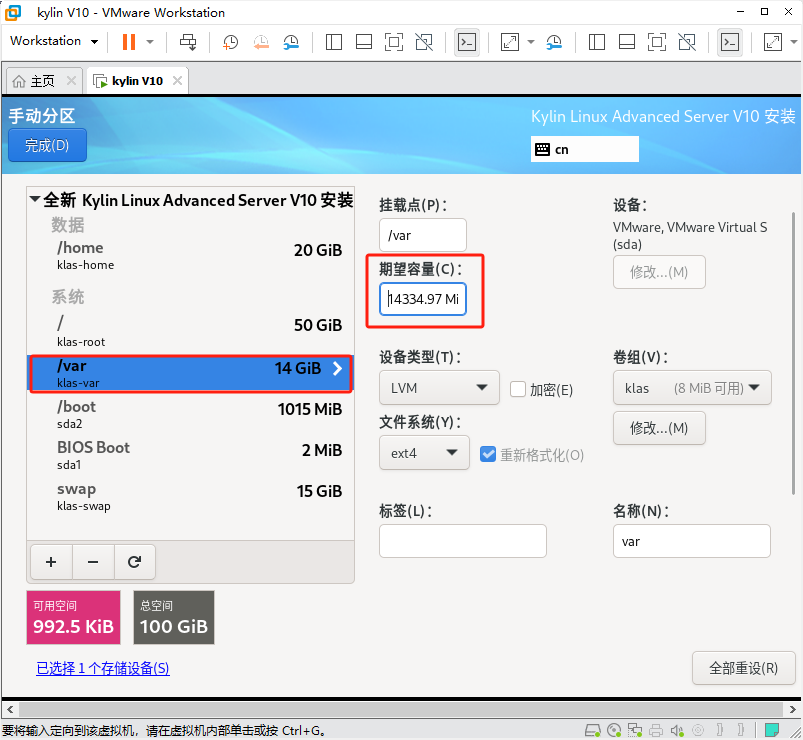Screen dimensions: 803x740
Task: Click the empty 标签(L) input field
Action: click(x=462, y=541)
